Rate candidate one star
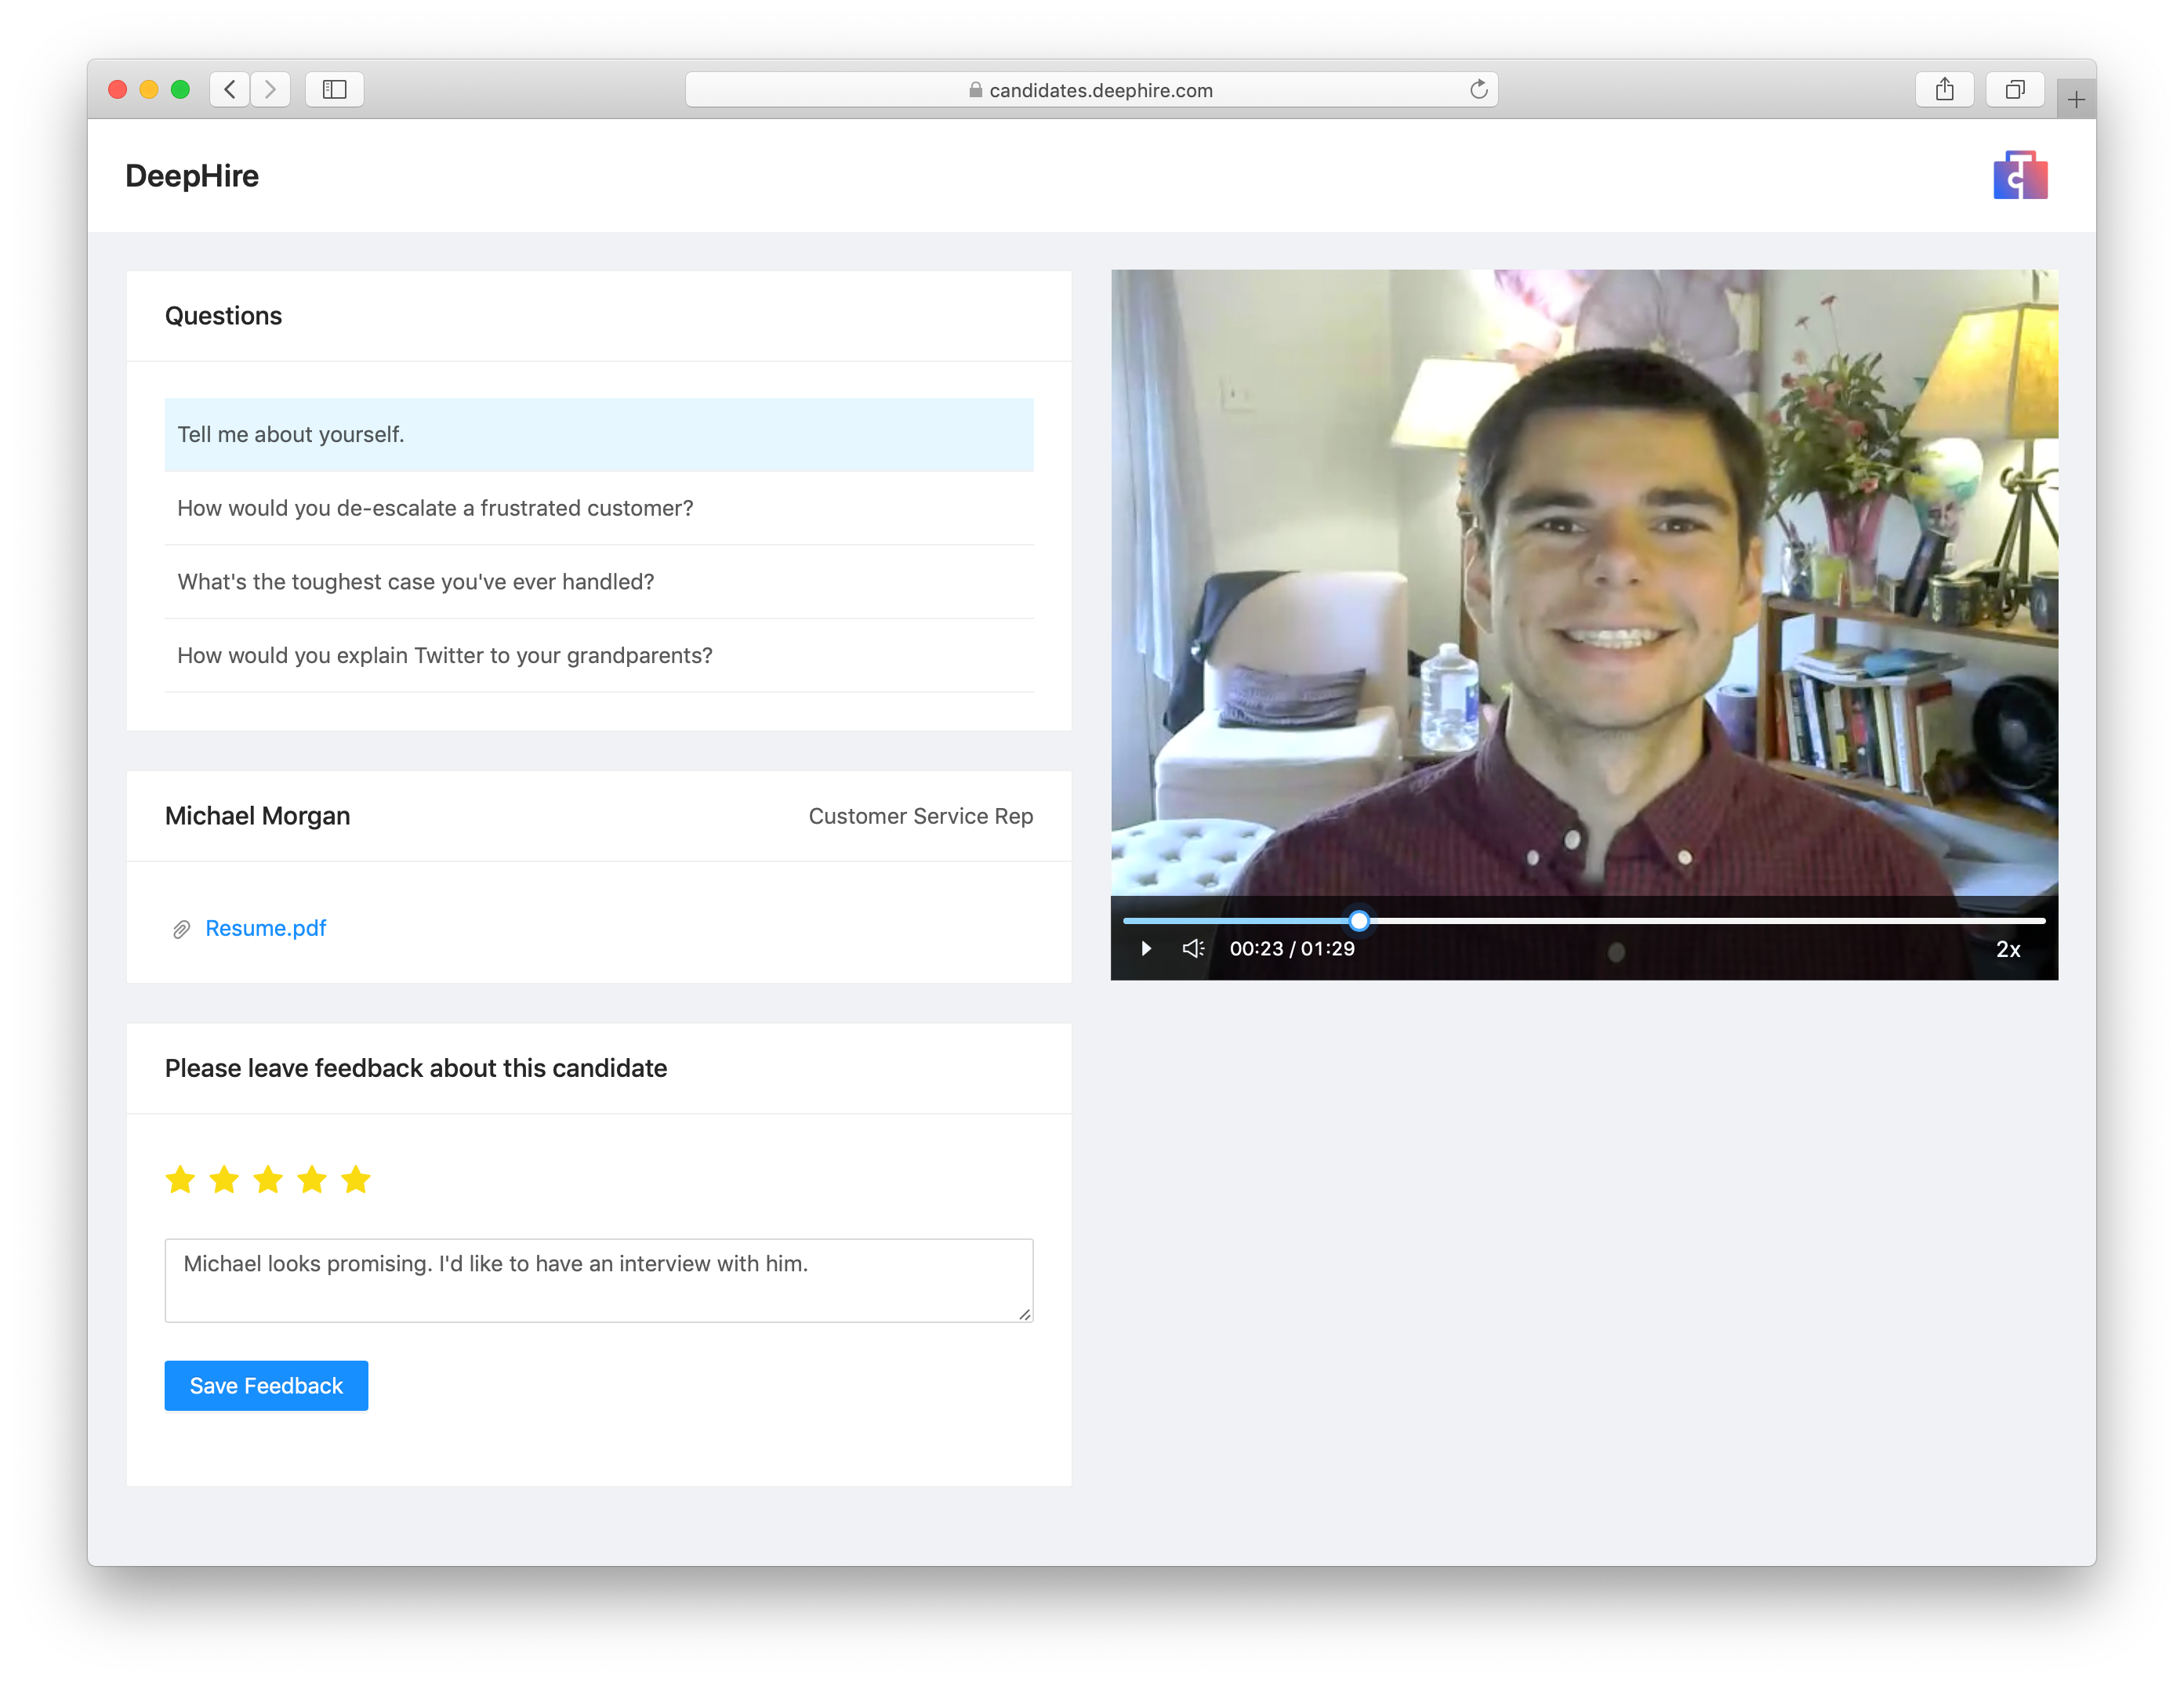Viewport: 2184px width, 1682px height. (x=180, y=1180)
